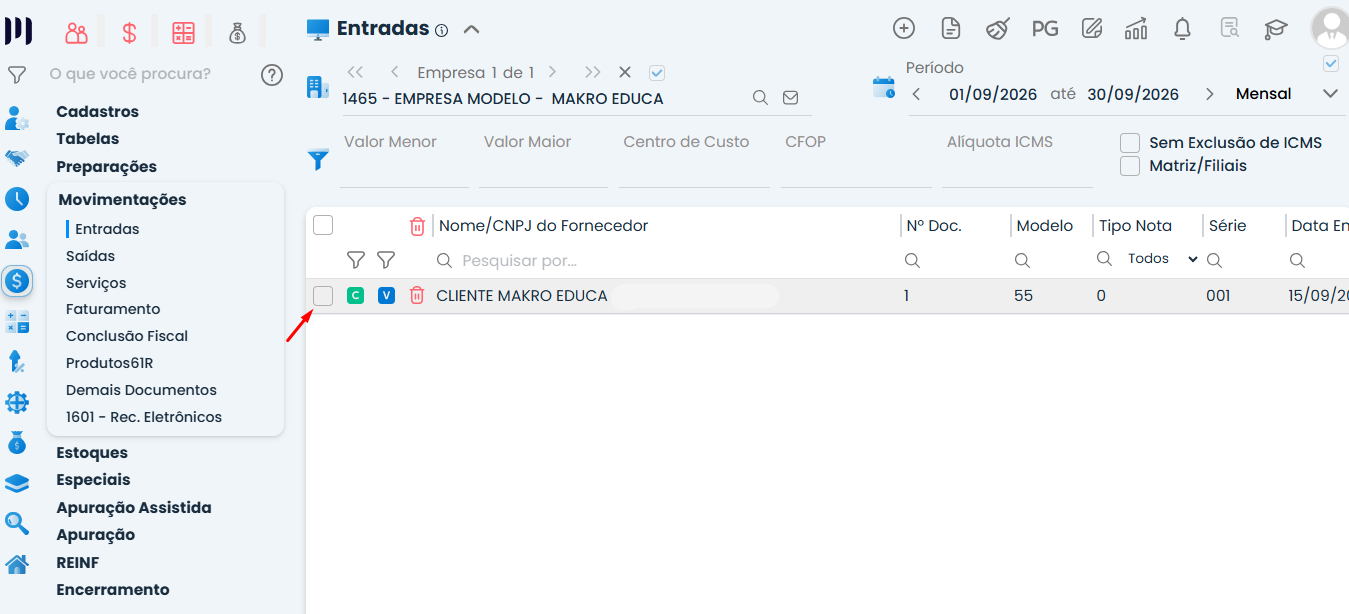Toggle the checkbox above Mensal period
The image size is (1349, 614).
(x=1331, y=64)
